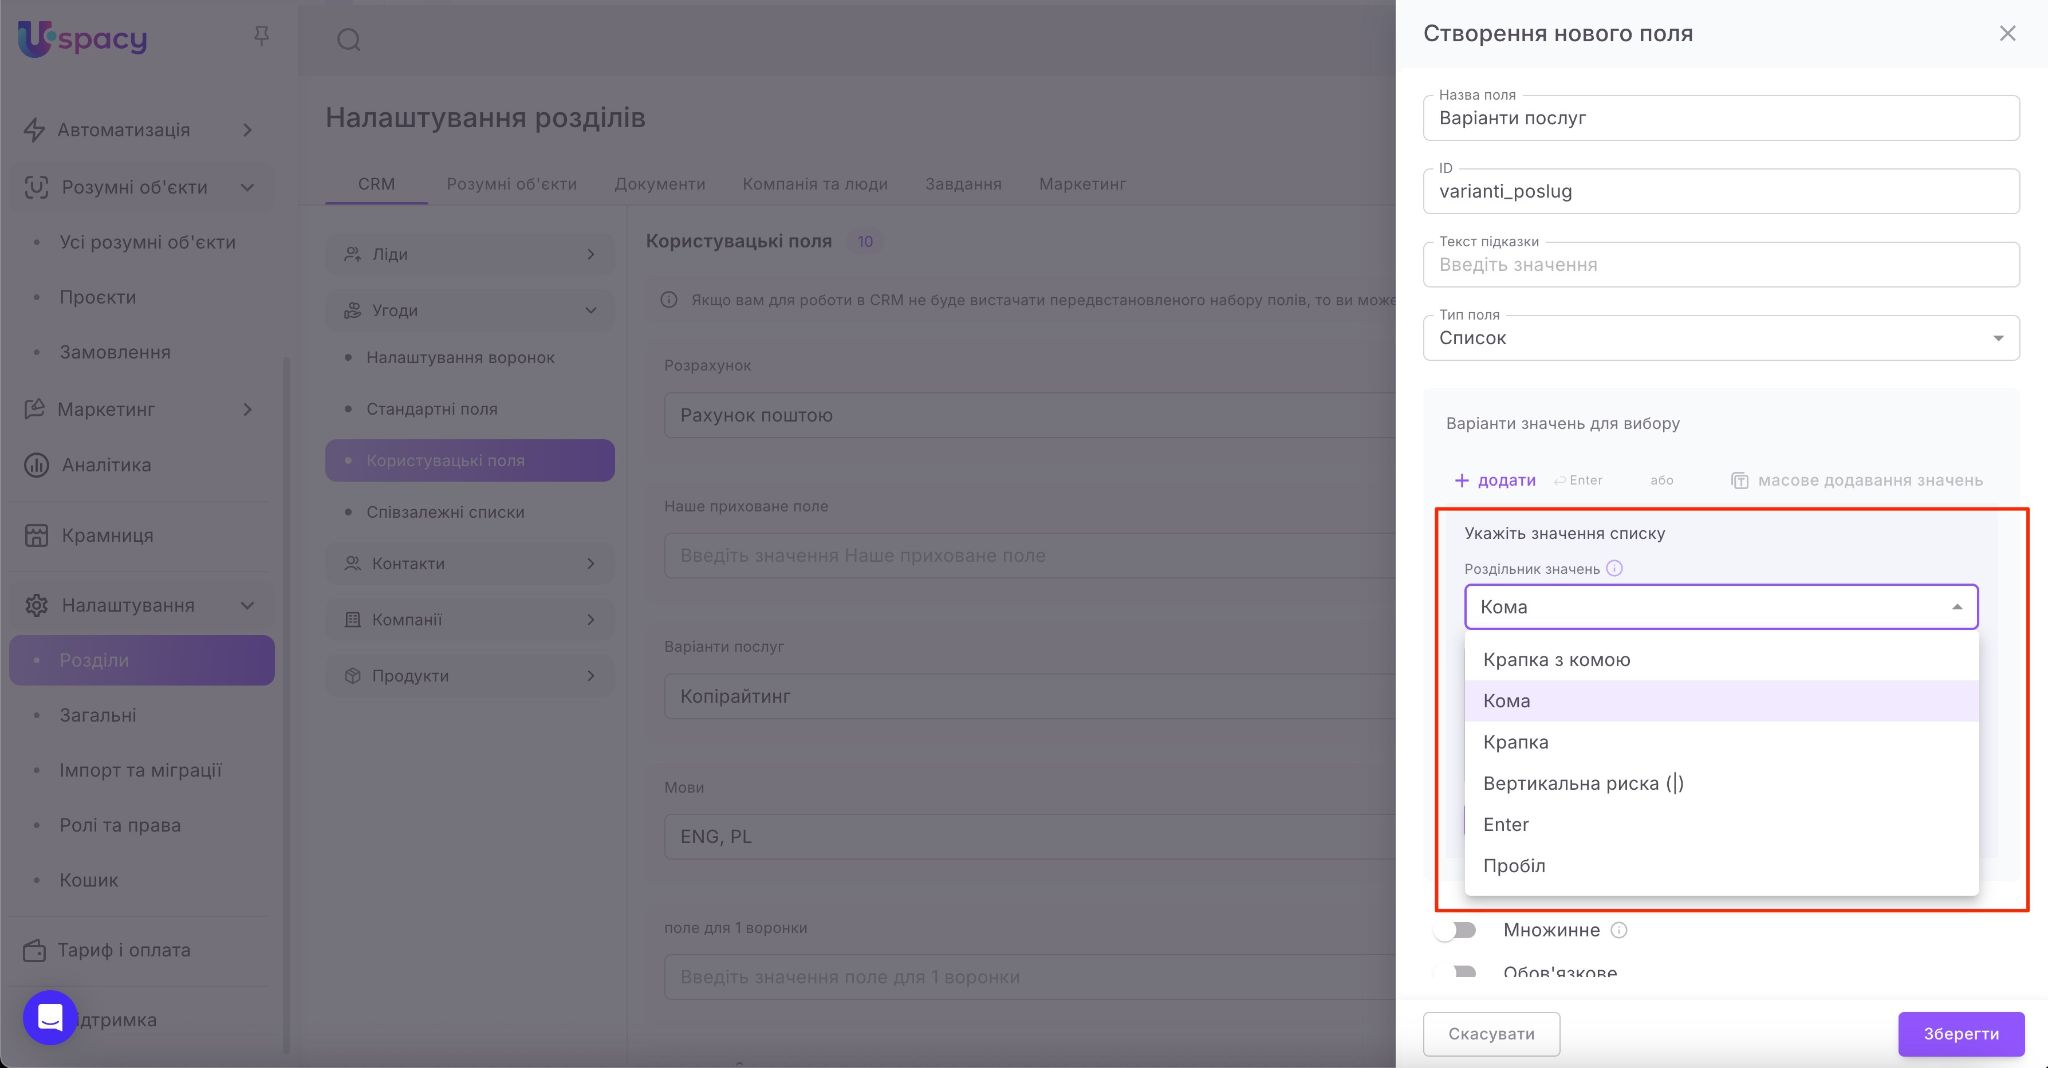The height and width of the screenshot is (1068, 2048).
Task: Click the Аналітика chart icon
Action: 36,465
